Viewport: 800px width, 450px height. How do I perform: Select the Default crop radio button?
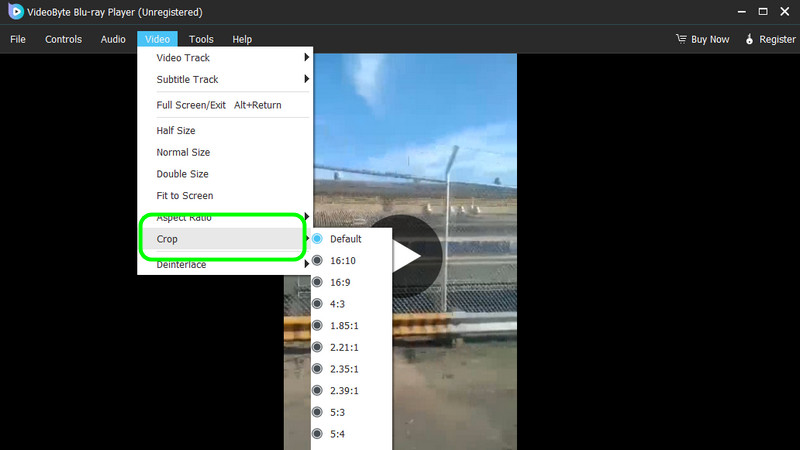pos(317,238)
